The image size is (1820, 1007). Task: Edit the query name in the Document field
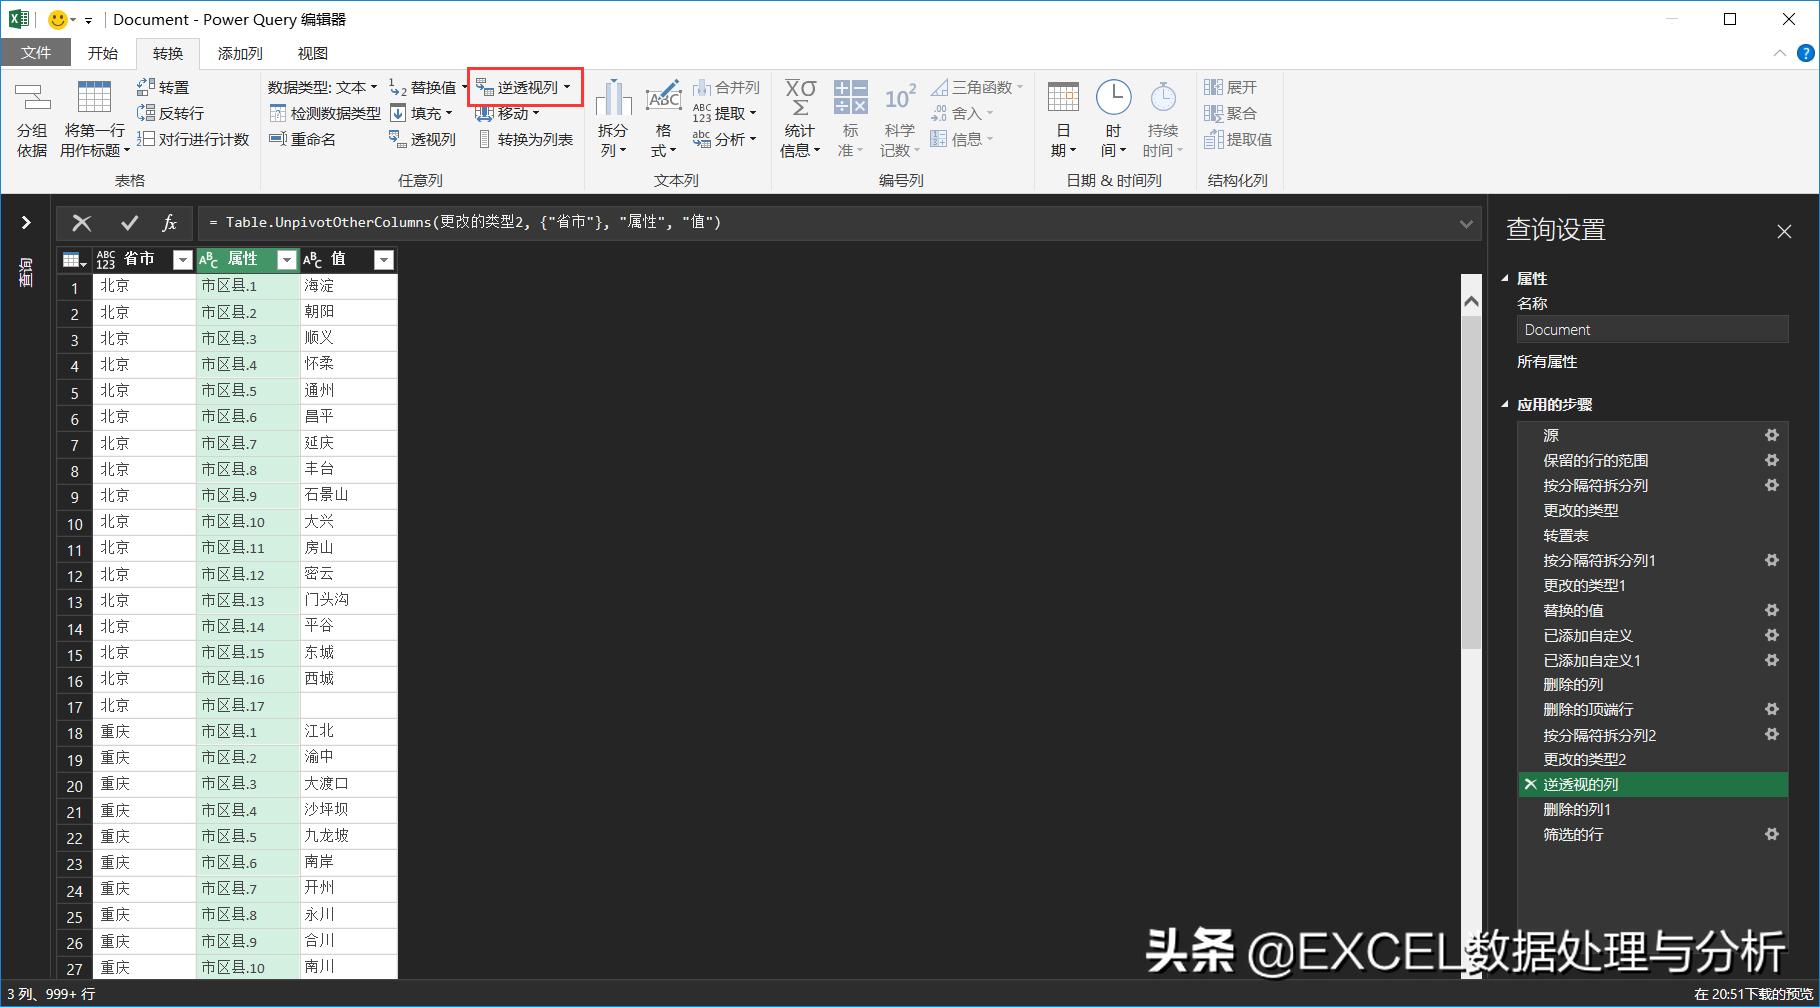[1652, 329]
